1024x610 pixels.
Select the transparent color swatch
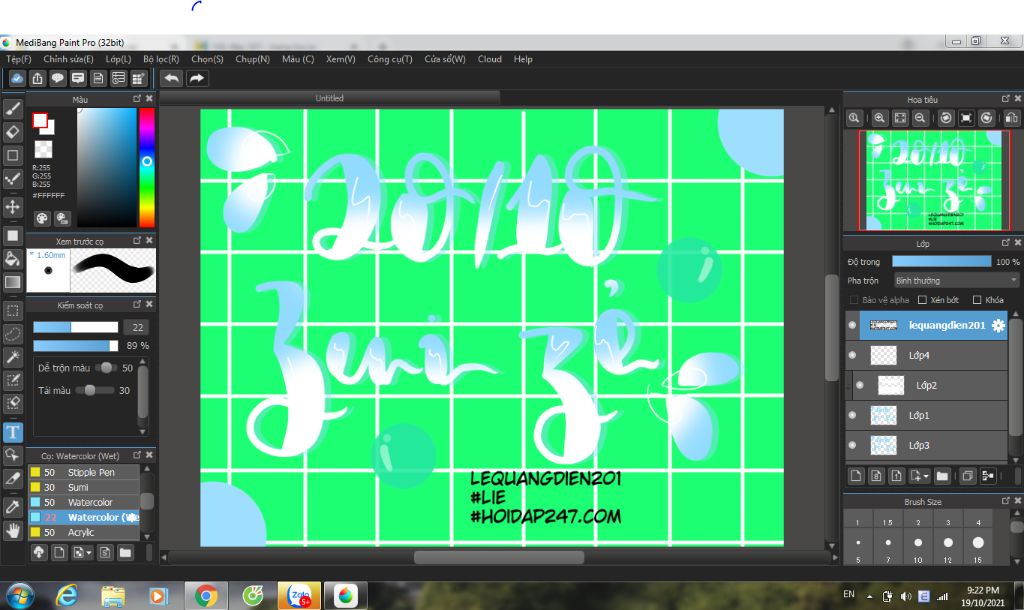pyautogui.click(x=43, y=149)
